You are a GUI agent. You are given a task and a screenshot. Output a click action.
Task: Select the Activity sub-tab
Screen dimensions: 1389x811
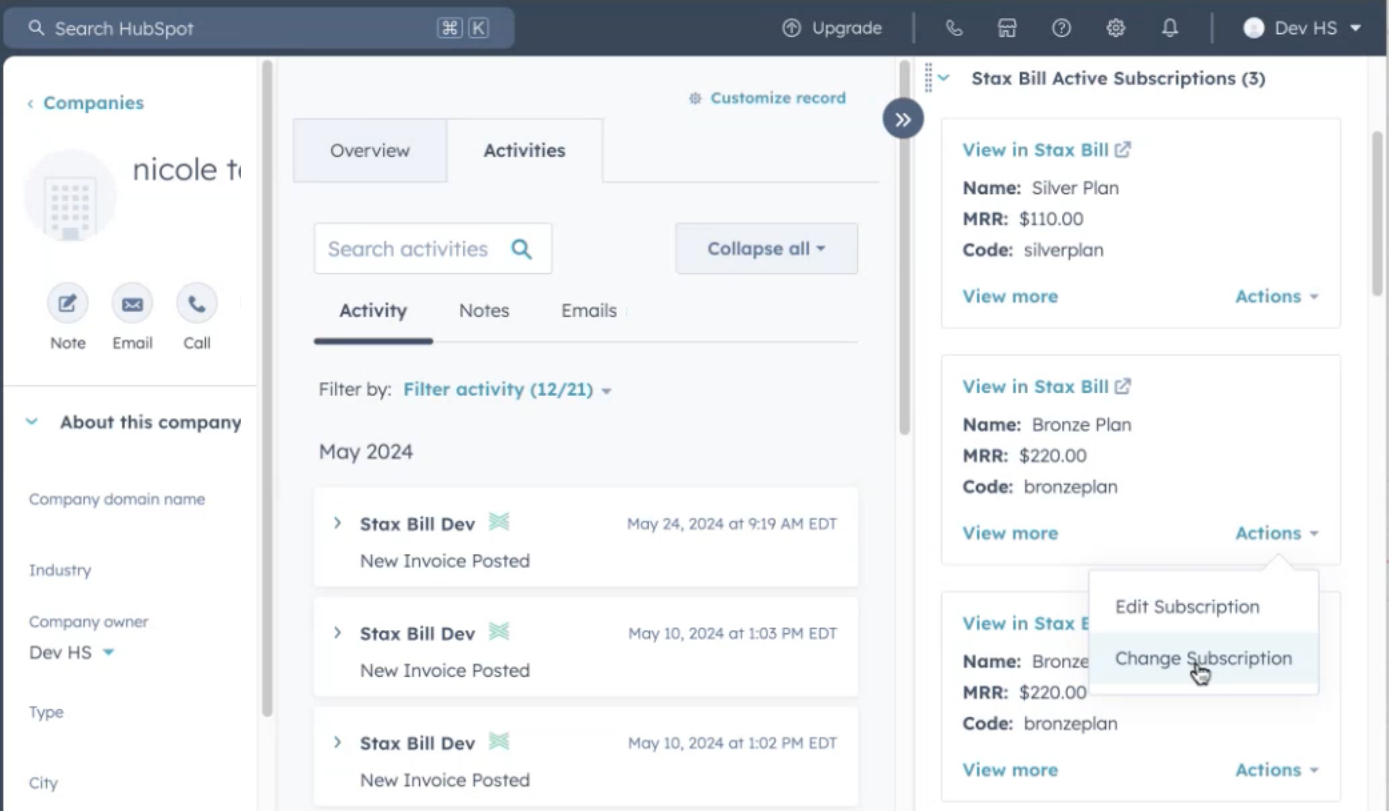pyautogui.click(x=373, y=311)
